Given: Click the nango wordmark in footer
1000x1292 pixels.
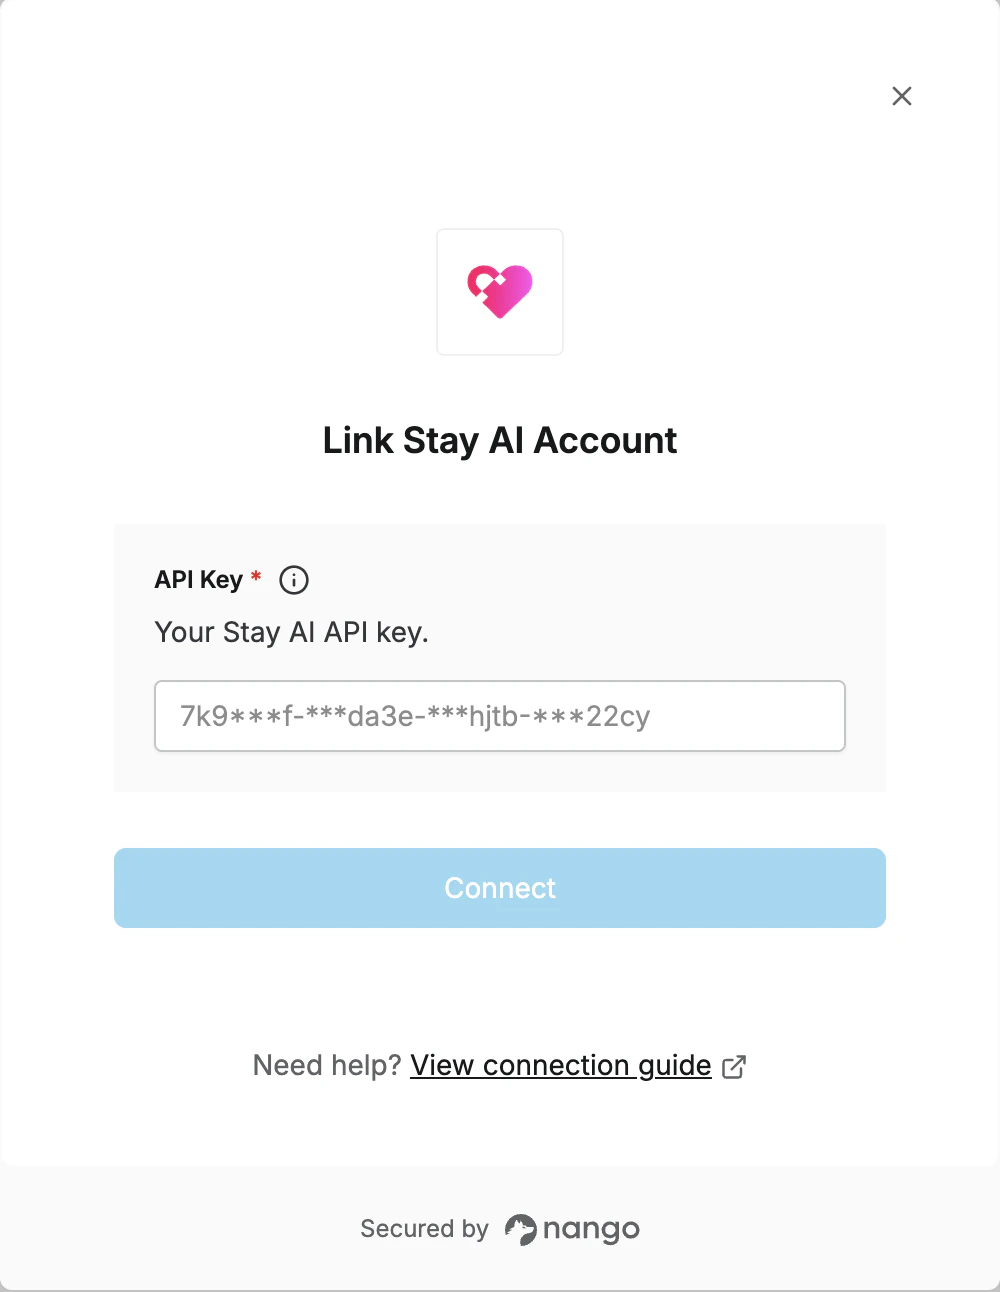Looking at the screenshot, I should click(591, 1230).
